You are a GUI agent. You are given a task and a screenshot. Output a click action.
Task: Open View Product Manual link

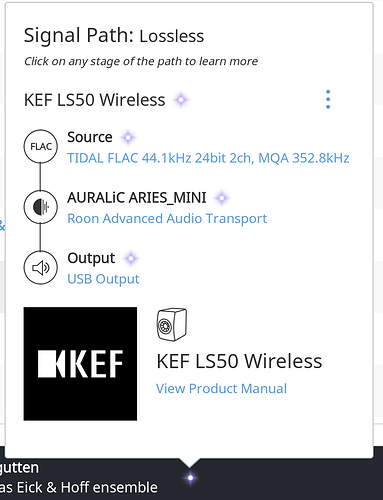[221, 389]
